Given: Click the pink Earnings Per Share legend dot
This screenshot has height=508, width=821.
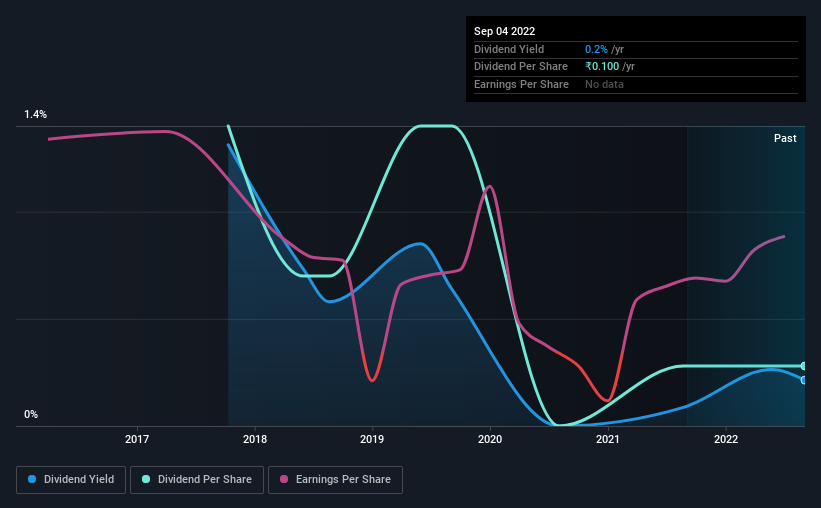Looking at the screenshot, I should pyautogui.click(x=284, y=479).
